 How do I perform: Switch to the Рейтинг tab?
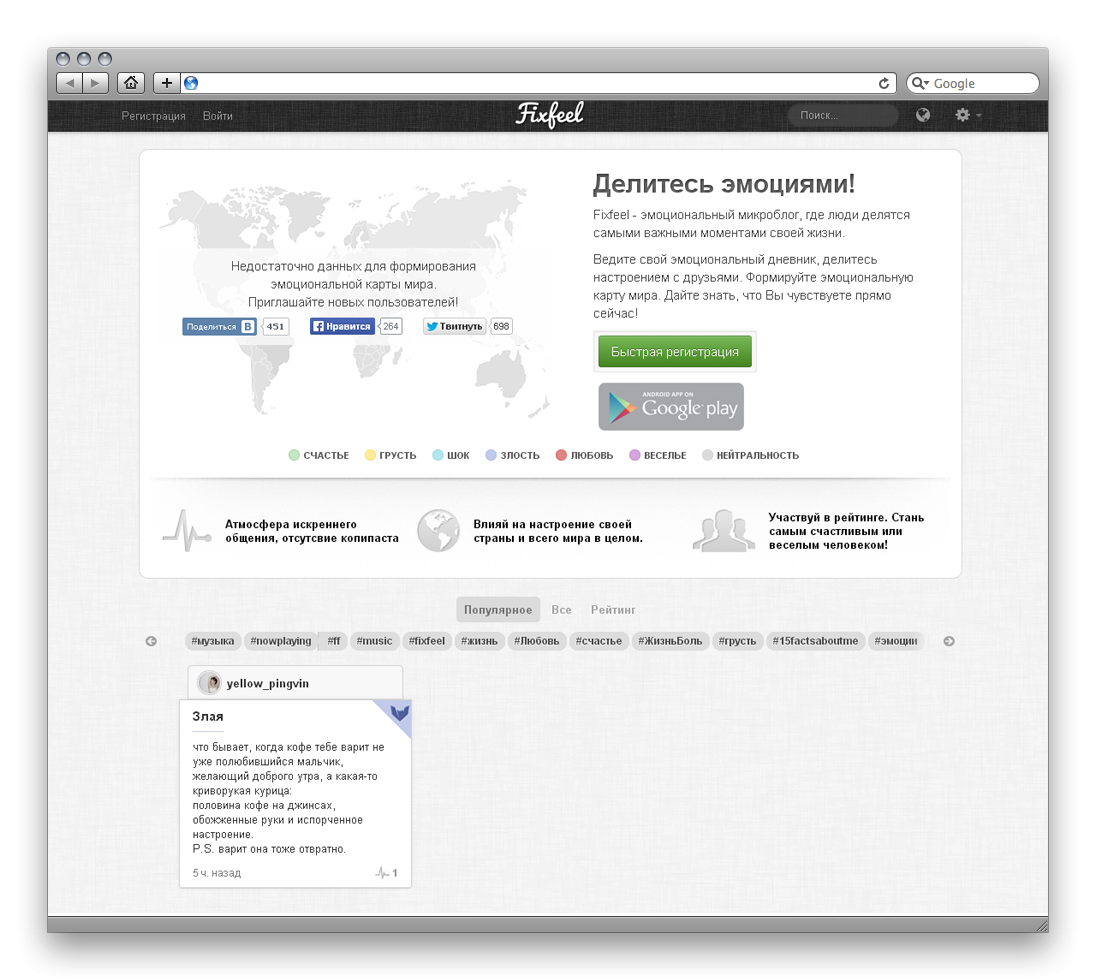point(613,610)
